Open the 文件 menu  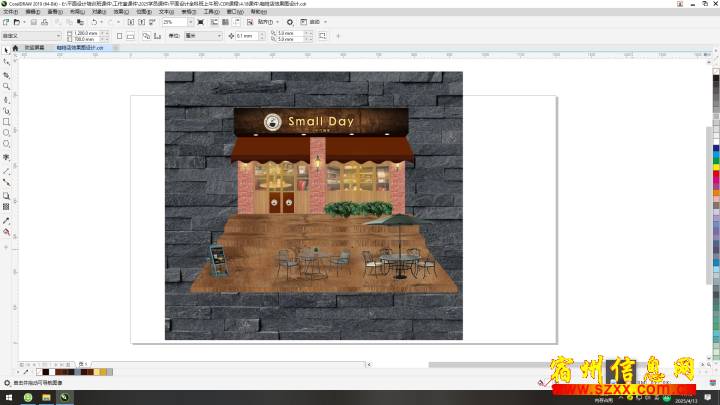pyautogui.click(x=10, y=12)
